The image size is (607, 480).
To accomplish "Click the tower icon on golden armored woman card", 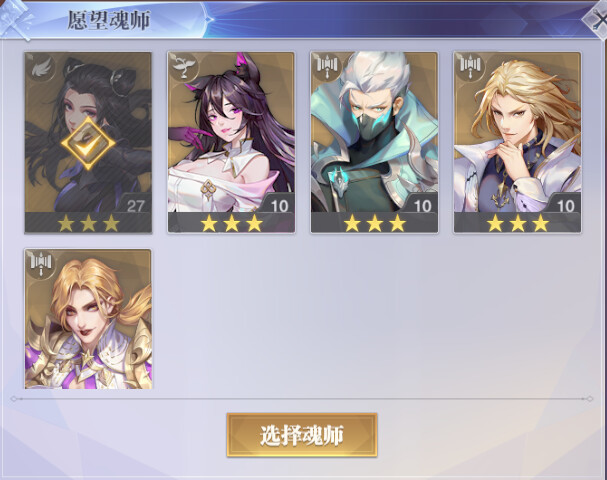I will 41,264.
